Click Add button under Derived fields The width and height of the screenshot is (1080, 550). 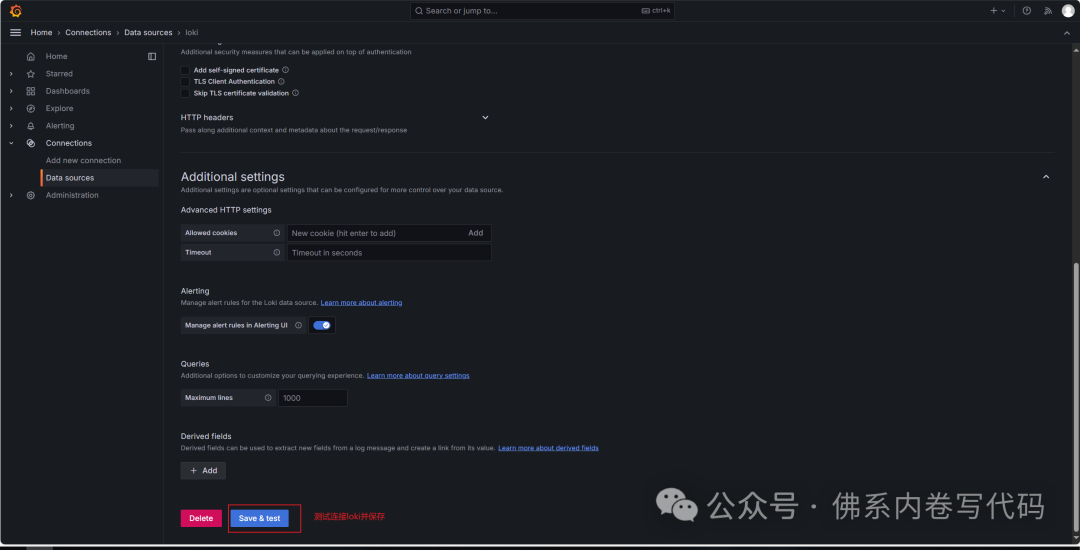203,471
